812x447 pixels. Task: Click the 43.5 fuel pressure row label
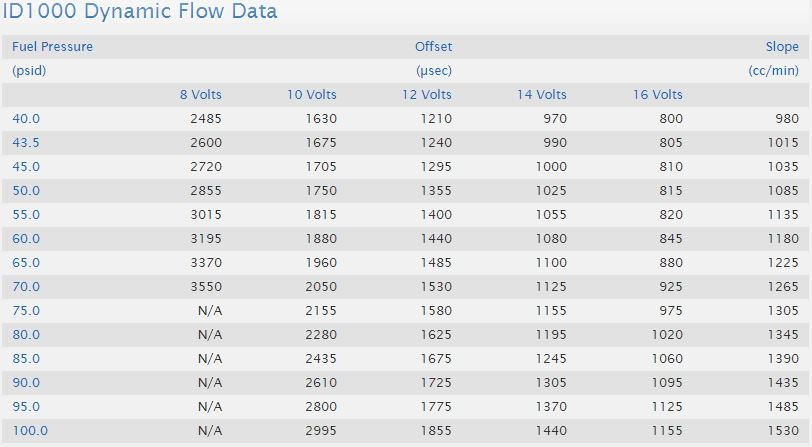(x=26, y=143)
